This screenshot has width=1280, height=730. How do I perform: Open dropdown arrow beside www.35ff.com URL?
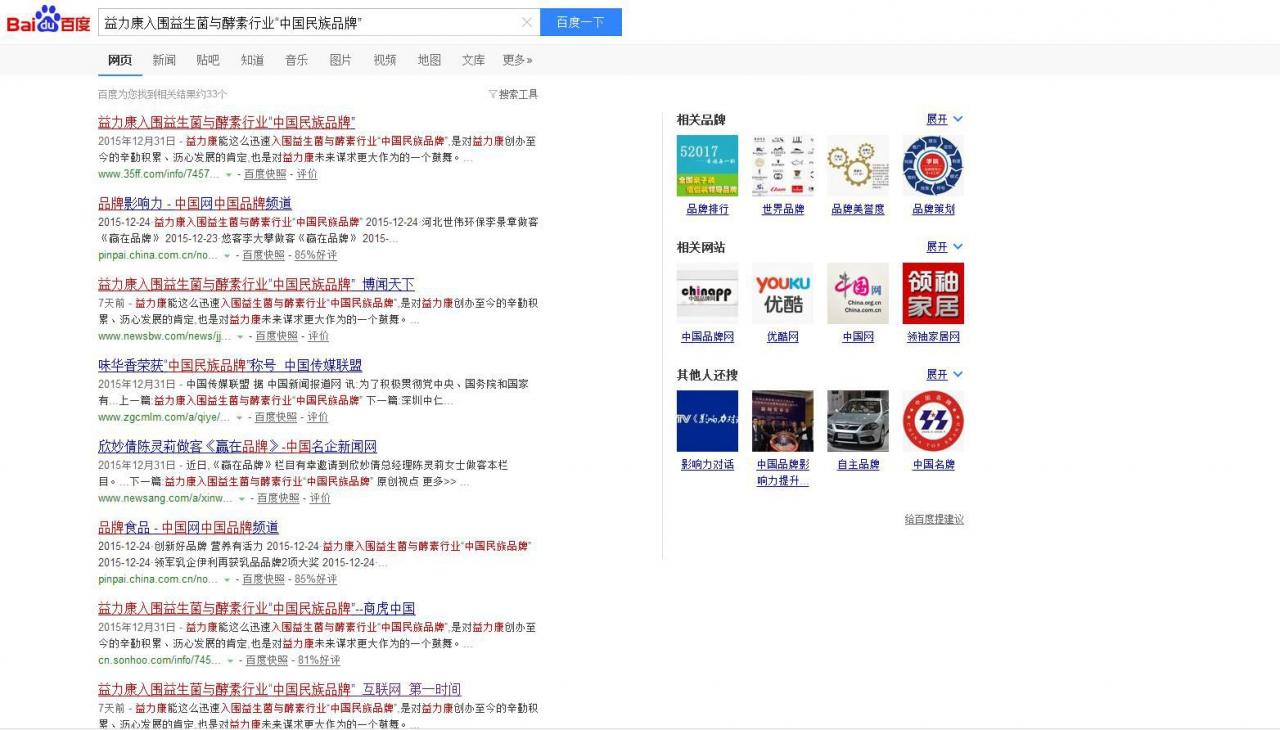click(228, 174)
